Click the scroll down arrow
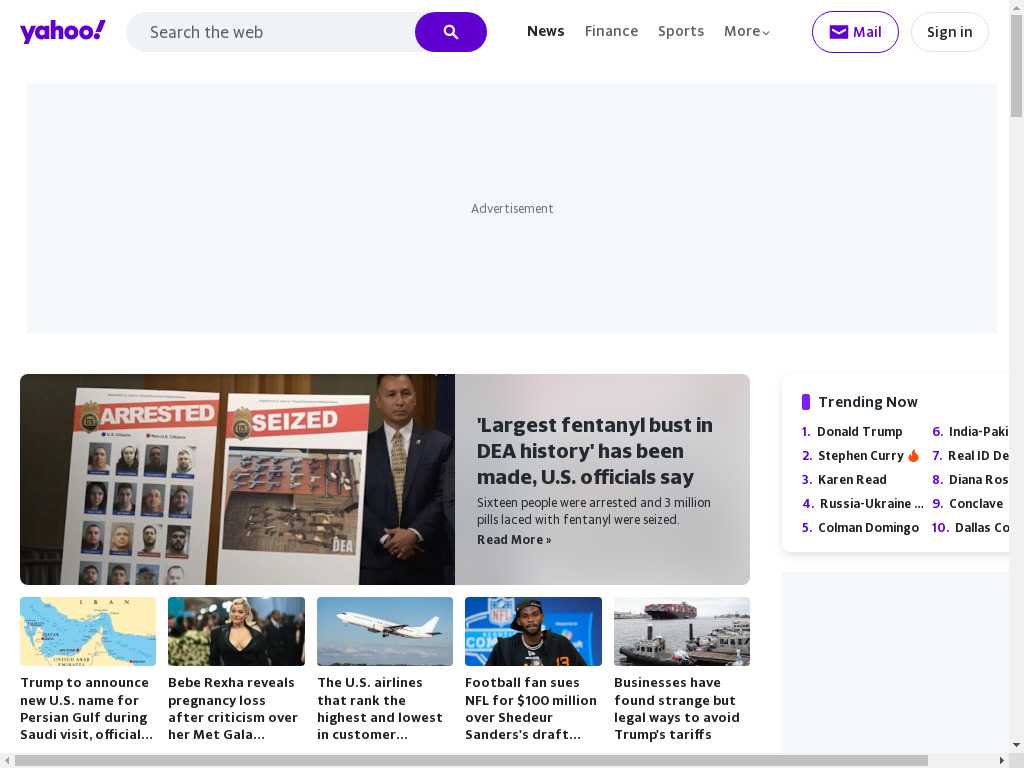The image size is (1024, 768). point(1016,745)
